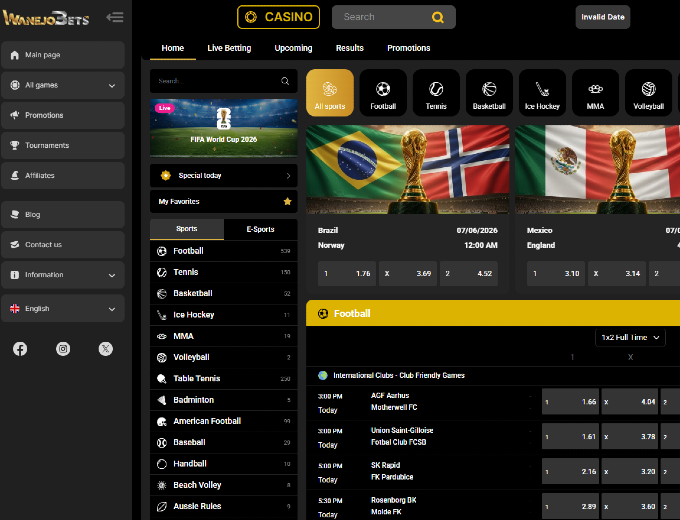Expand Tennis in the sports list
The height and width of the screenshot is (520, 680).
pos(223,272)
